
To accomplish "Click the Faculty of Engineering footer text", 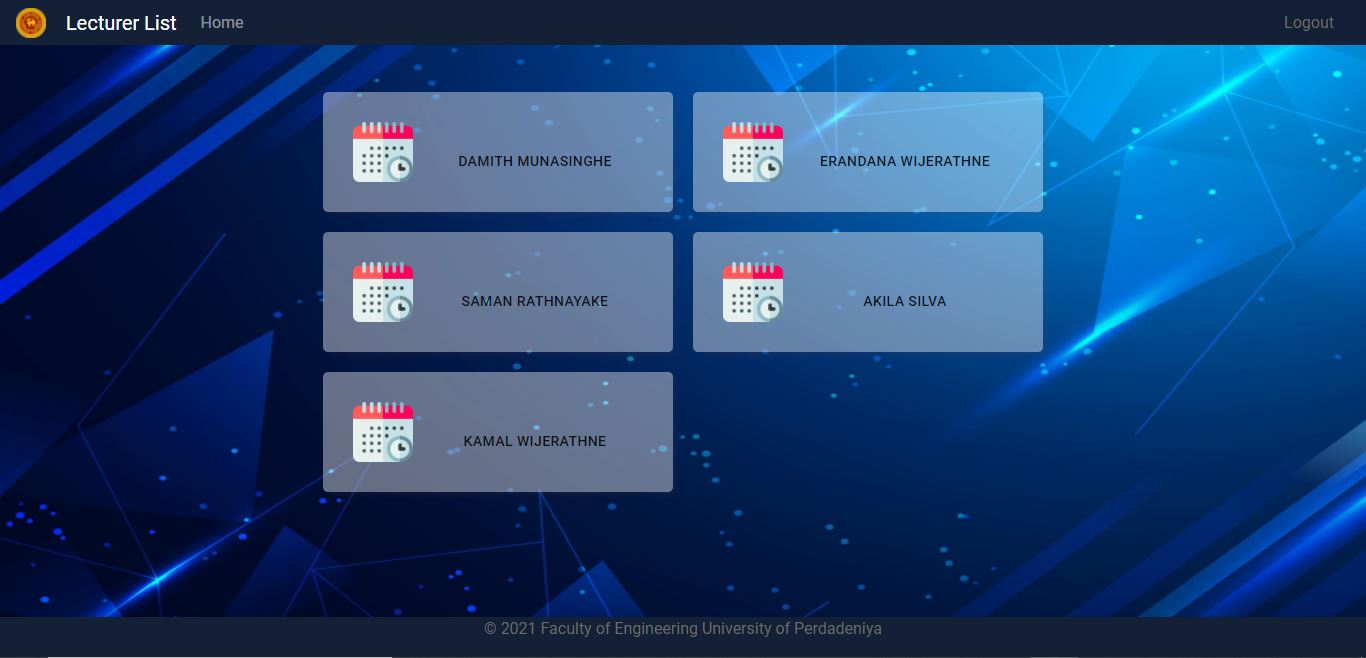I will 683,629.
